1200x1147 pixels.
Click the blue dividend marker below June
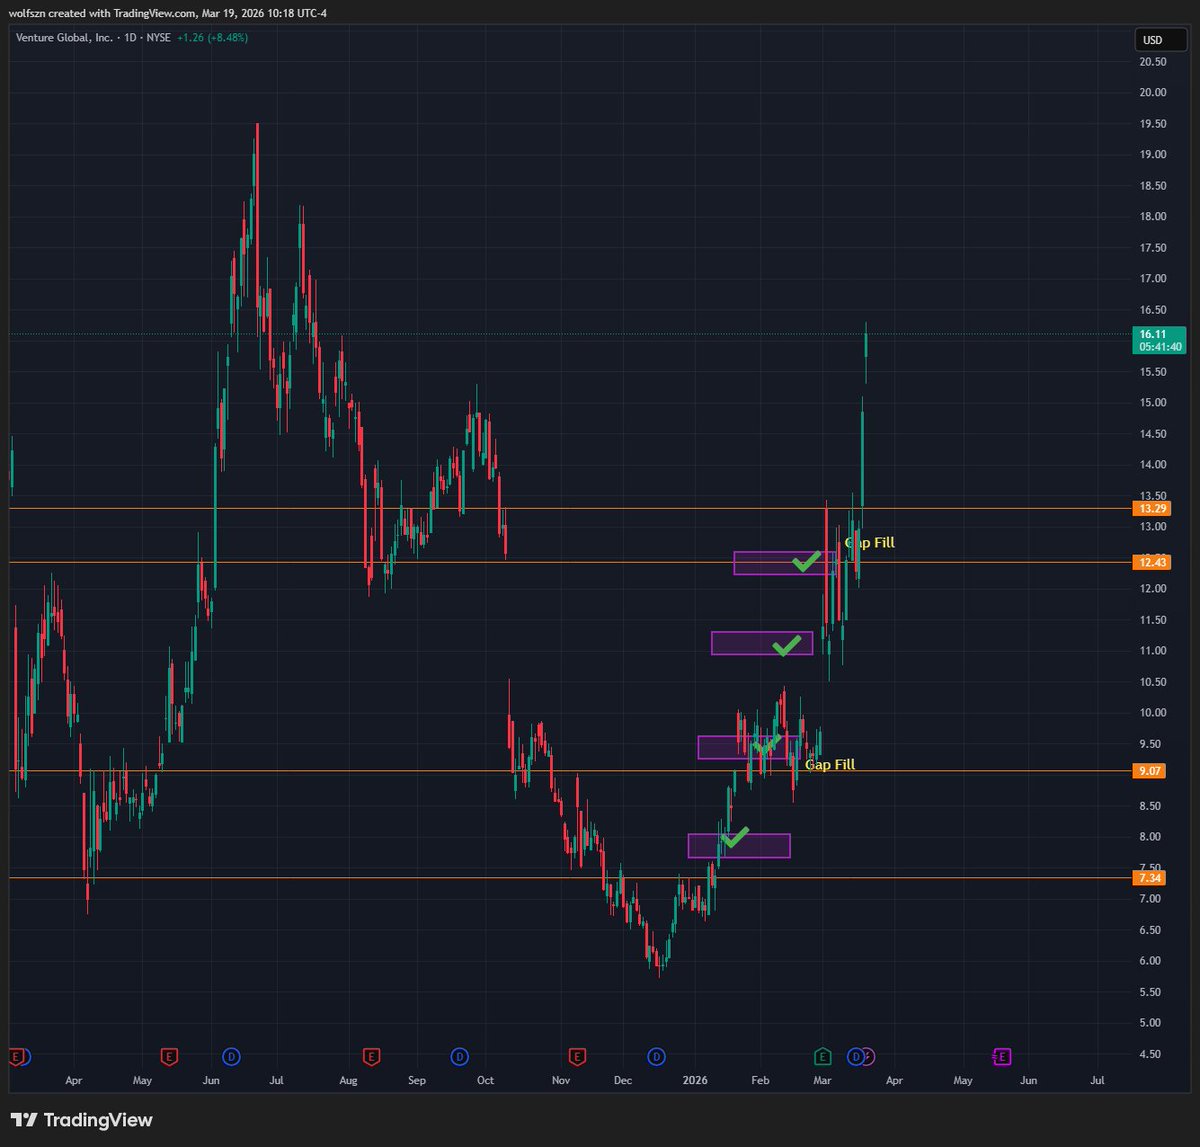[x=231, y=1056]
